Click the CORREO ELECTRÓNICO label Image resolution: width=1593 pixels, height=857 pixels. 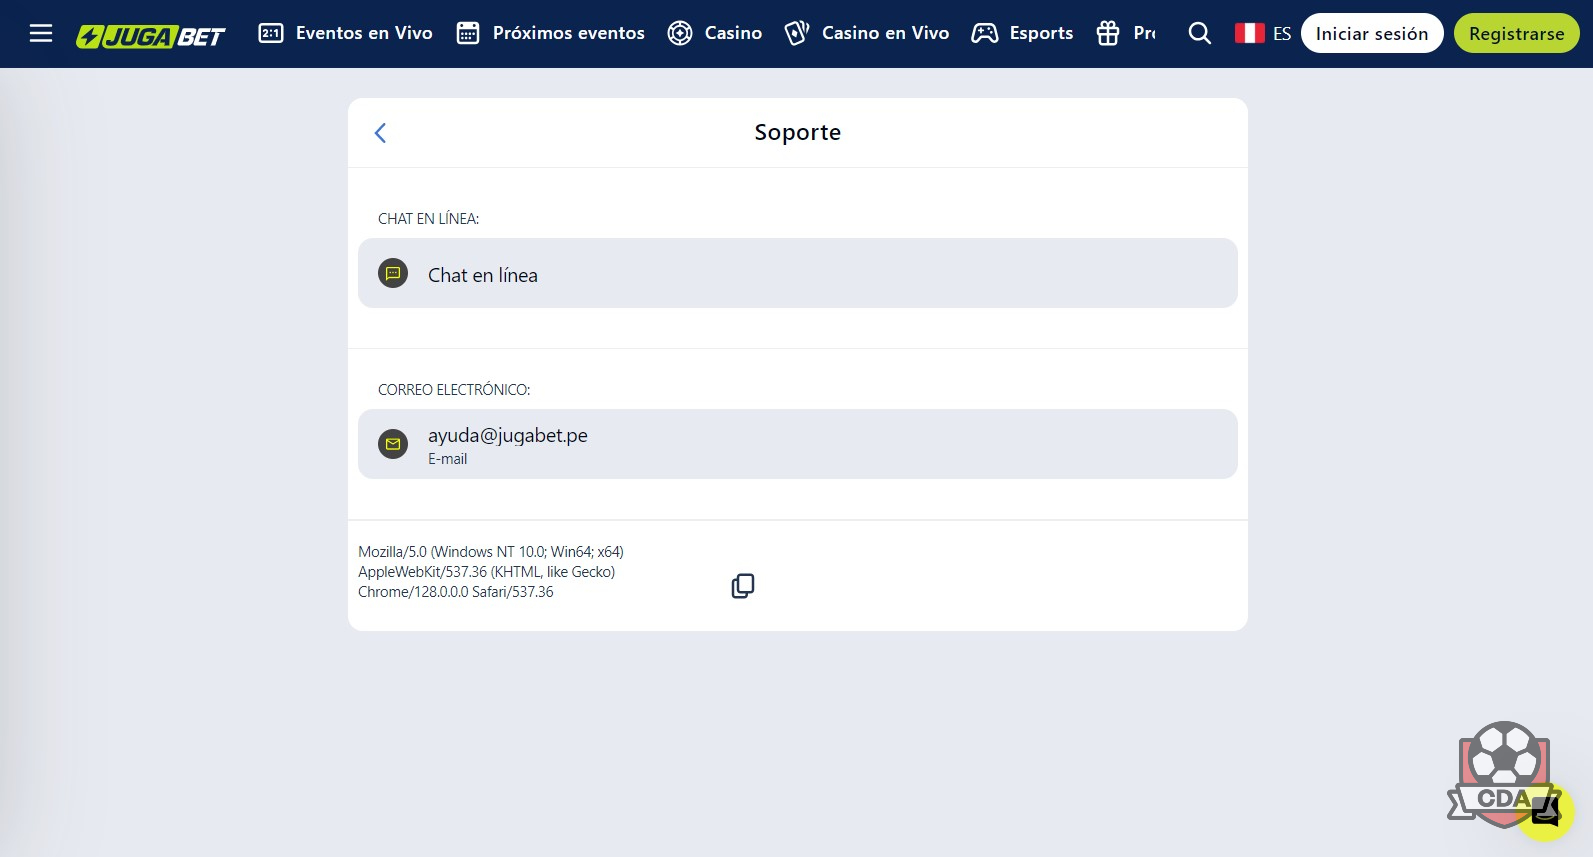coord(454,390)
